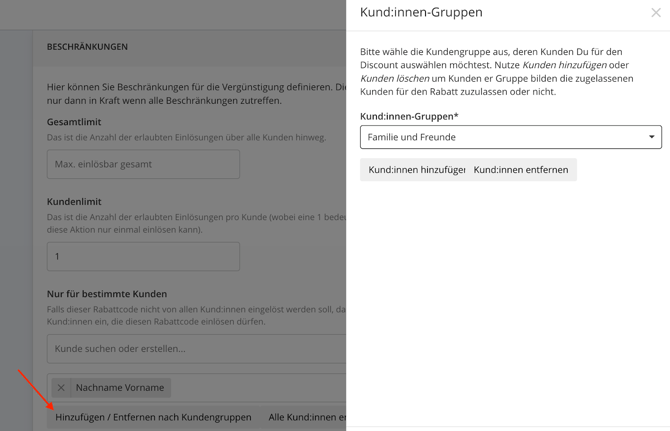Click the Kund:innen-Gruppen panel title

pos(421,13)
